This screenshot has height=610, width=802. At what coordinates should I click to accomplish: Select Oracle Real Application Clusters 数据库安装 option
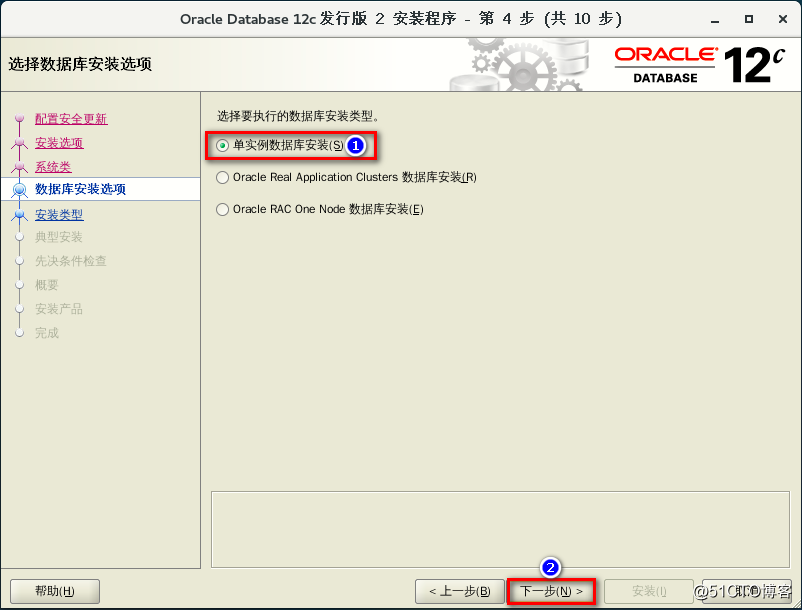tap(221, 177)
